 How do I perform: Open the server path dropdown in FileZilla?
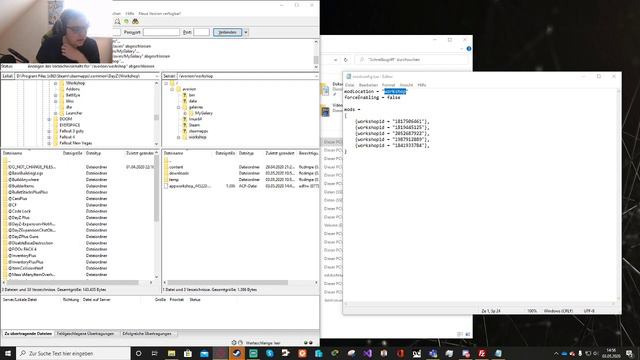tap(316, 76)
